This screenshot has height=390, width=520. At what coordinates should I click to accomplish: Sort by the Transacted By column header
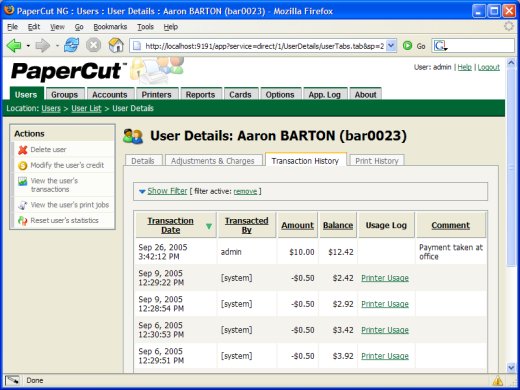247,225
